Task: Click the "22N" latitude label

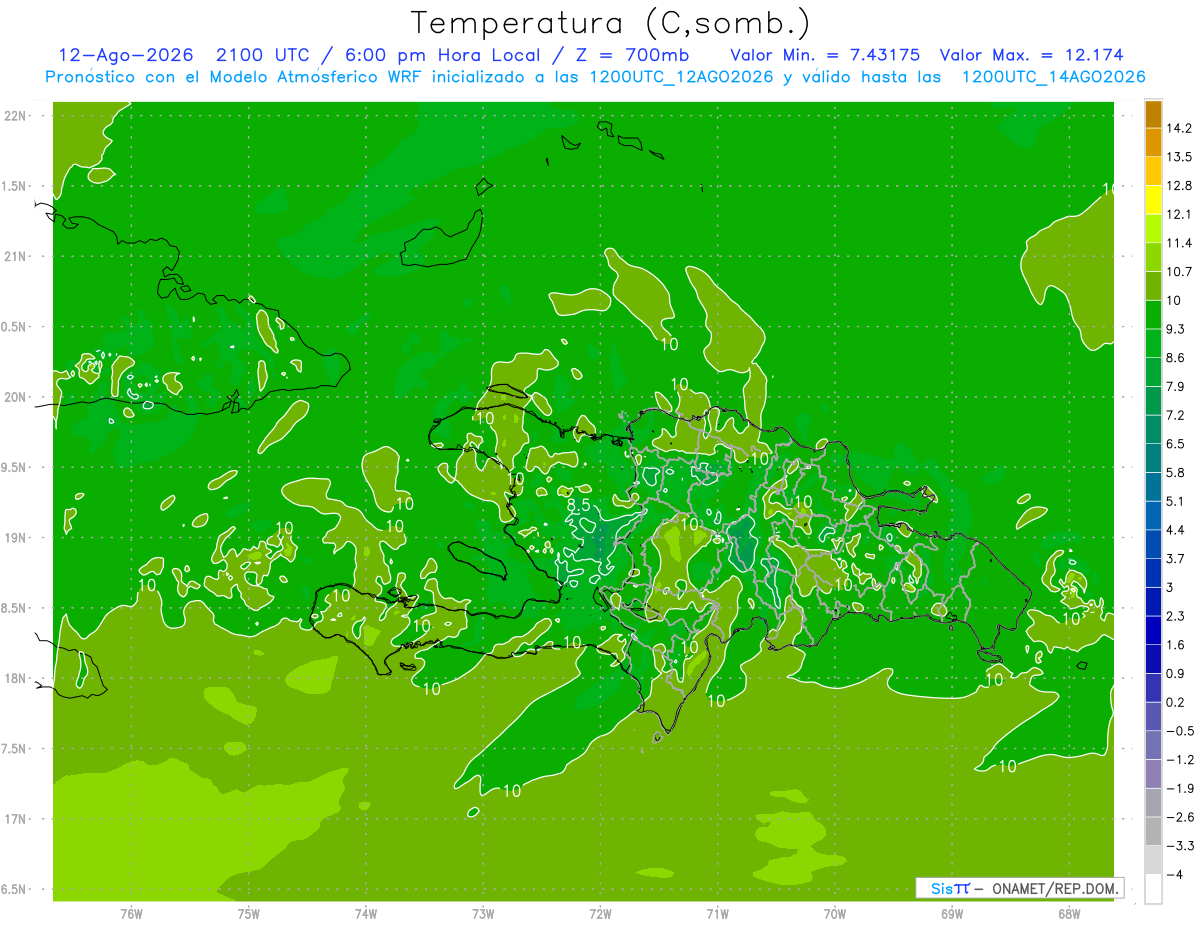Action: (x=15, y=116)
